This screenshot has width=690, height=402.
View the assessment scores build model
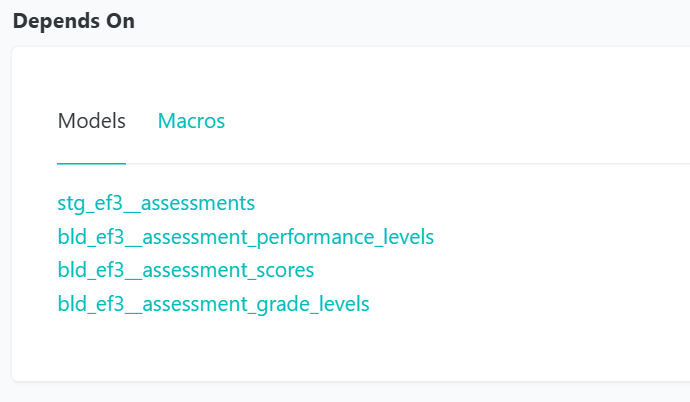click(186, 270)
